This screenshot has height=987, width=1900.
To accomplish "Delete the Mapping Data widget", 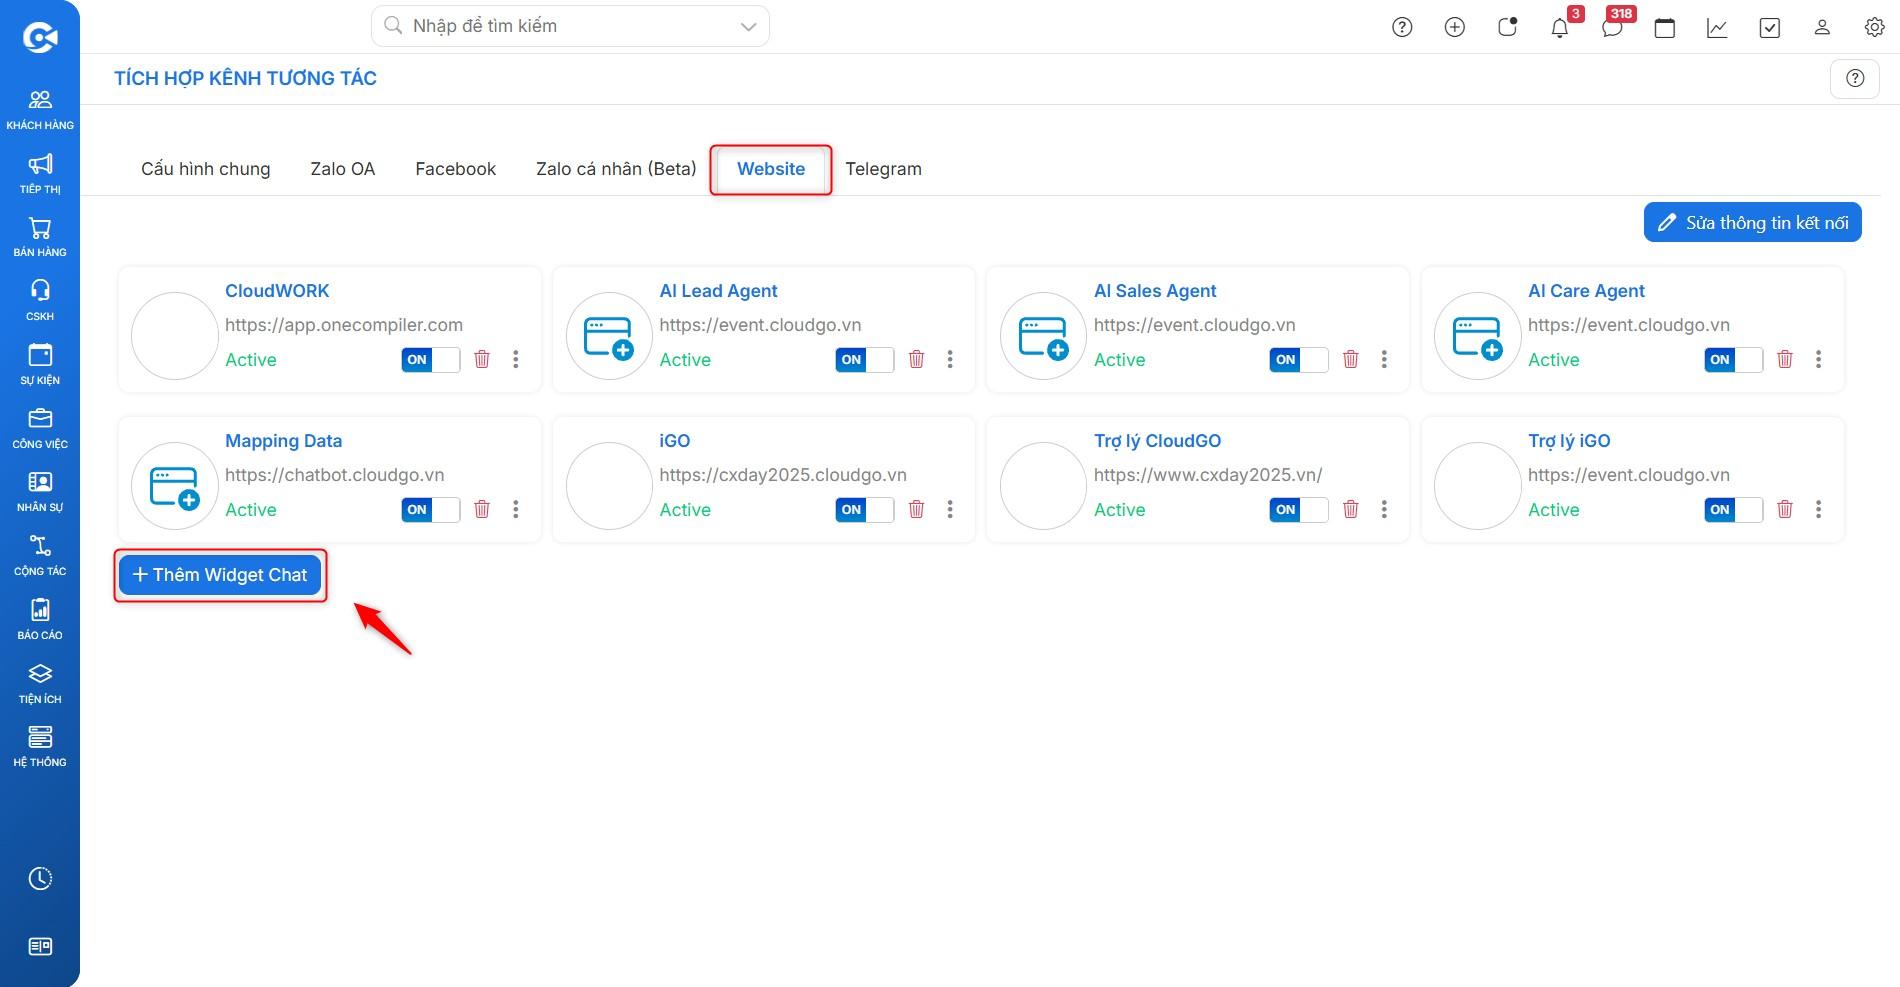I will click(482, 509).
